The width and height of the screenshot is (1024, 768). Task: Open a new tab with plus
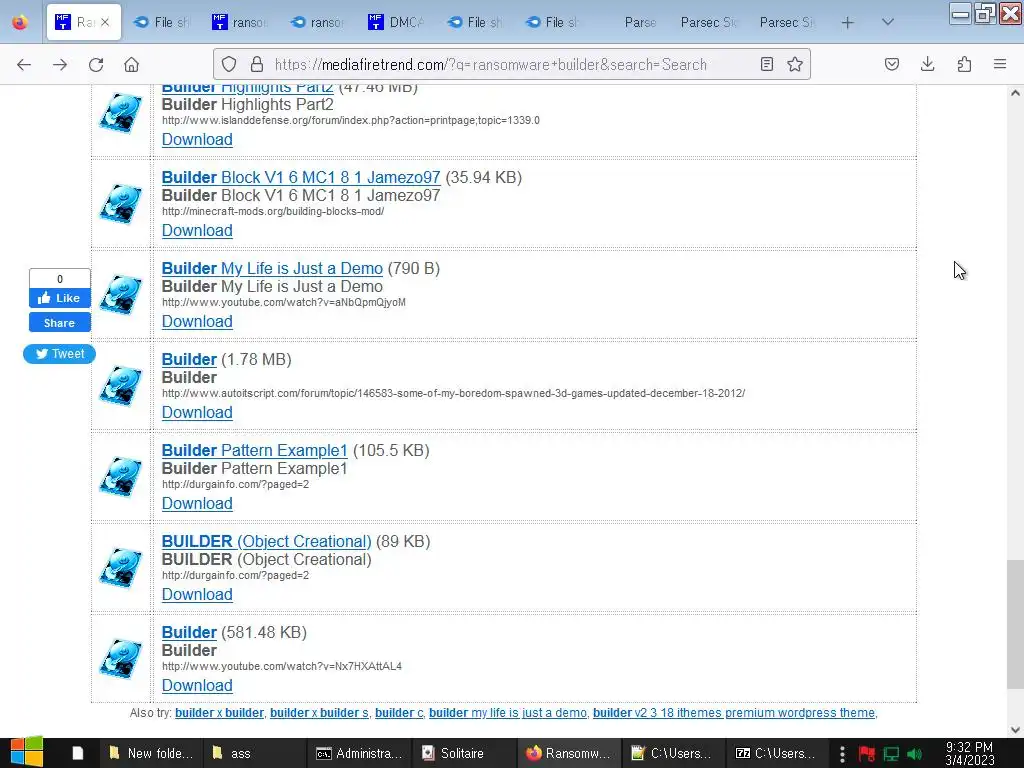[848, 22]
